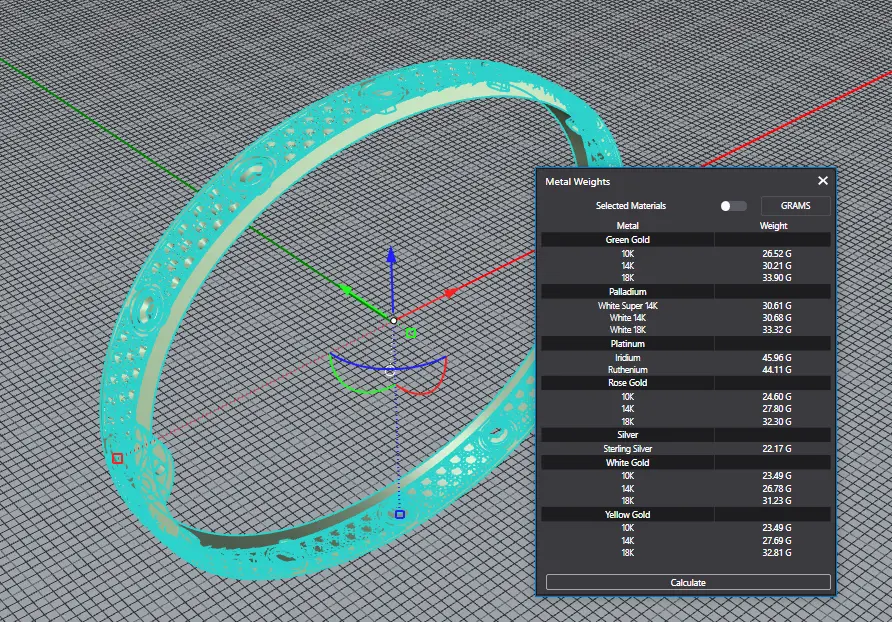Click the 10K row under Green Gold
Image resolution: width=892 pixels, height=622 pixels.
[x=686, y=254]
